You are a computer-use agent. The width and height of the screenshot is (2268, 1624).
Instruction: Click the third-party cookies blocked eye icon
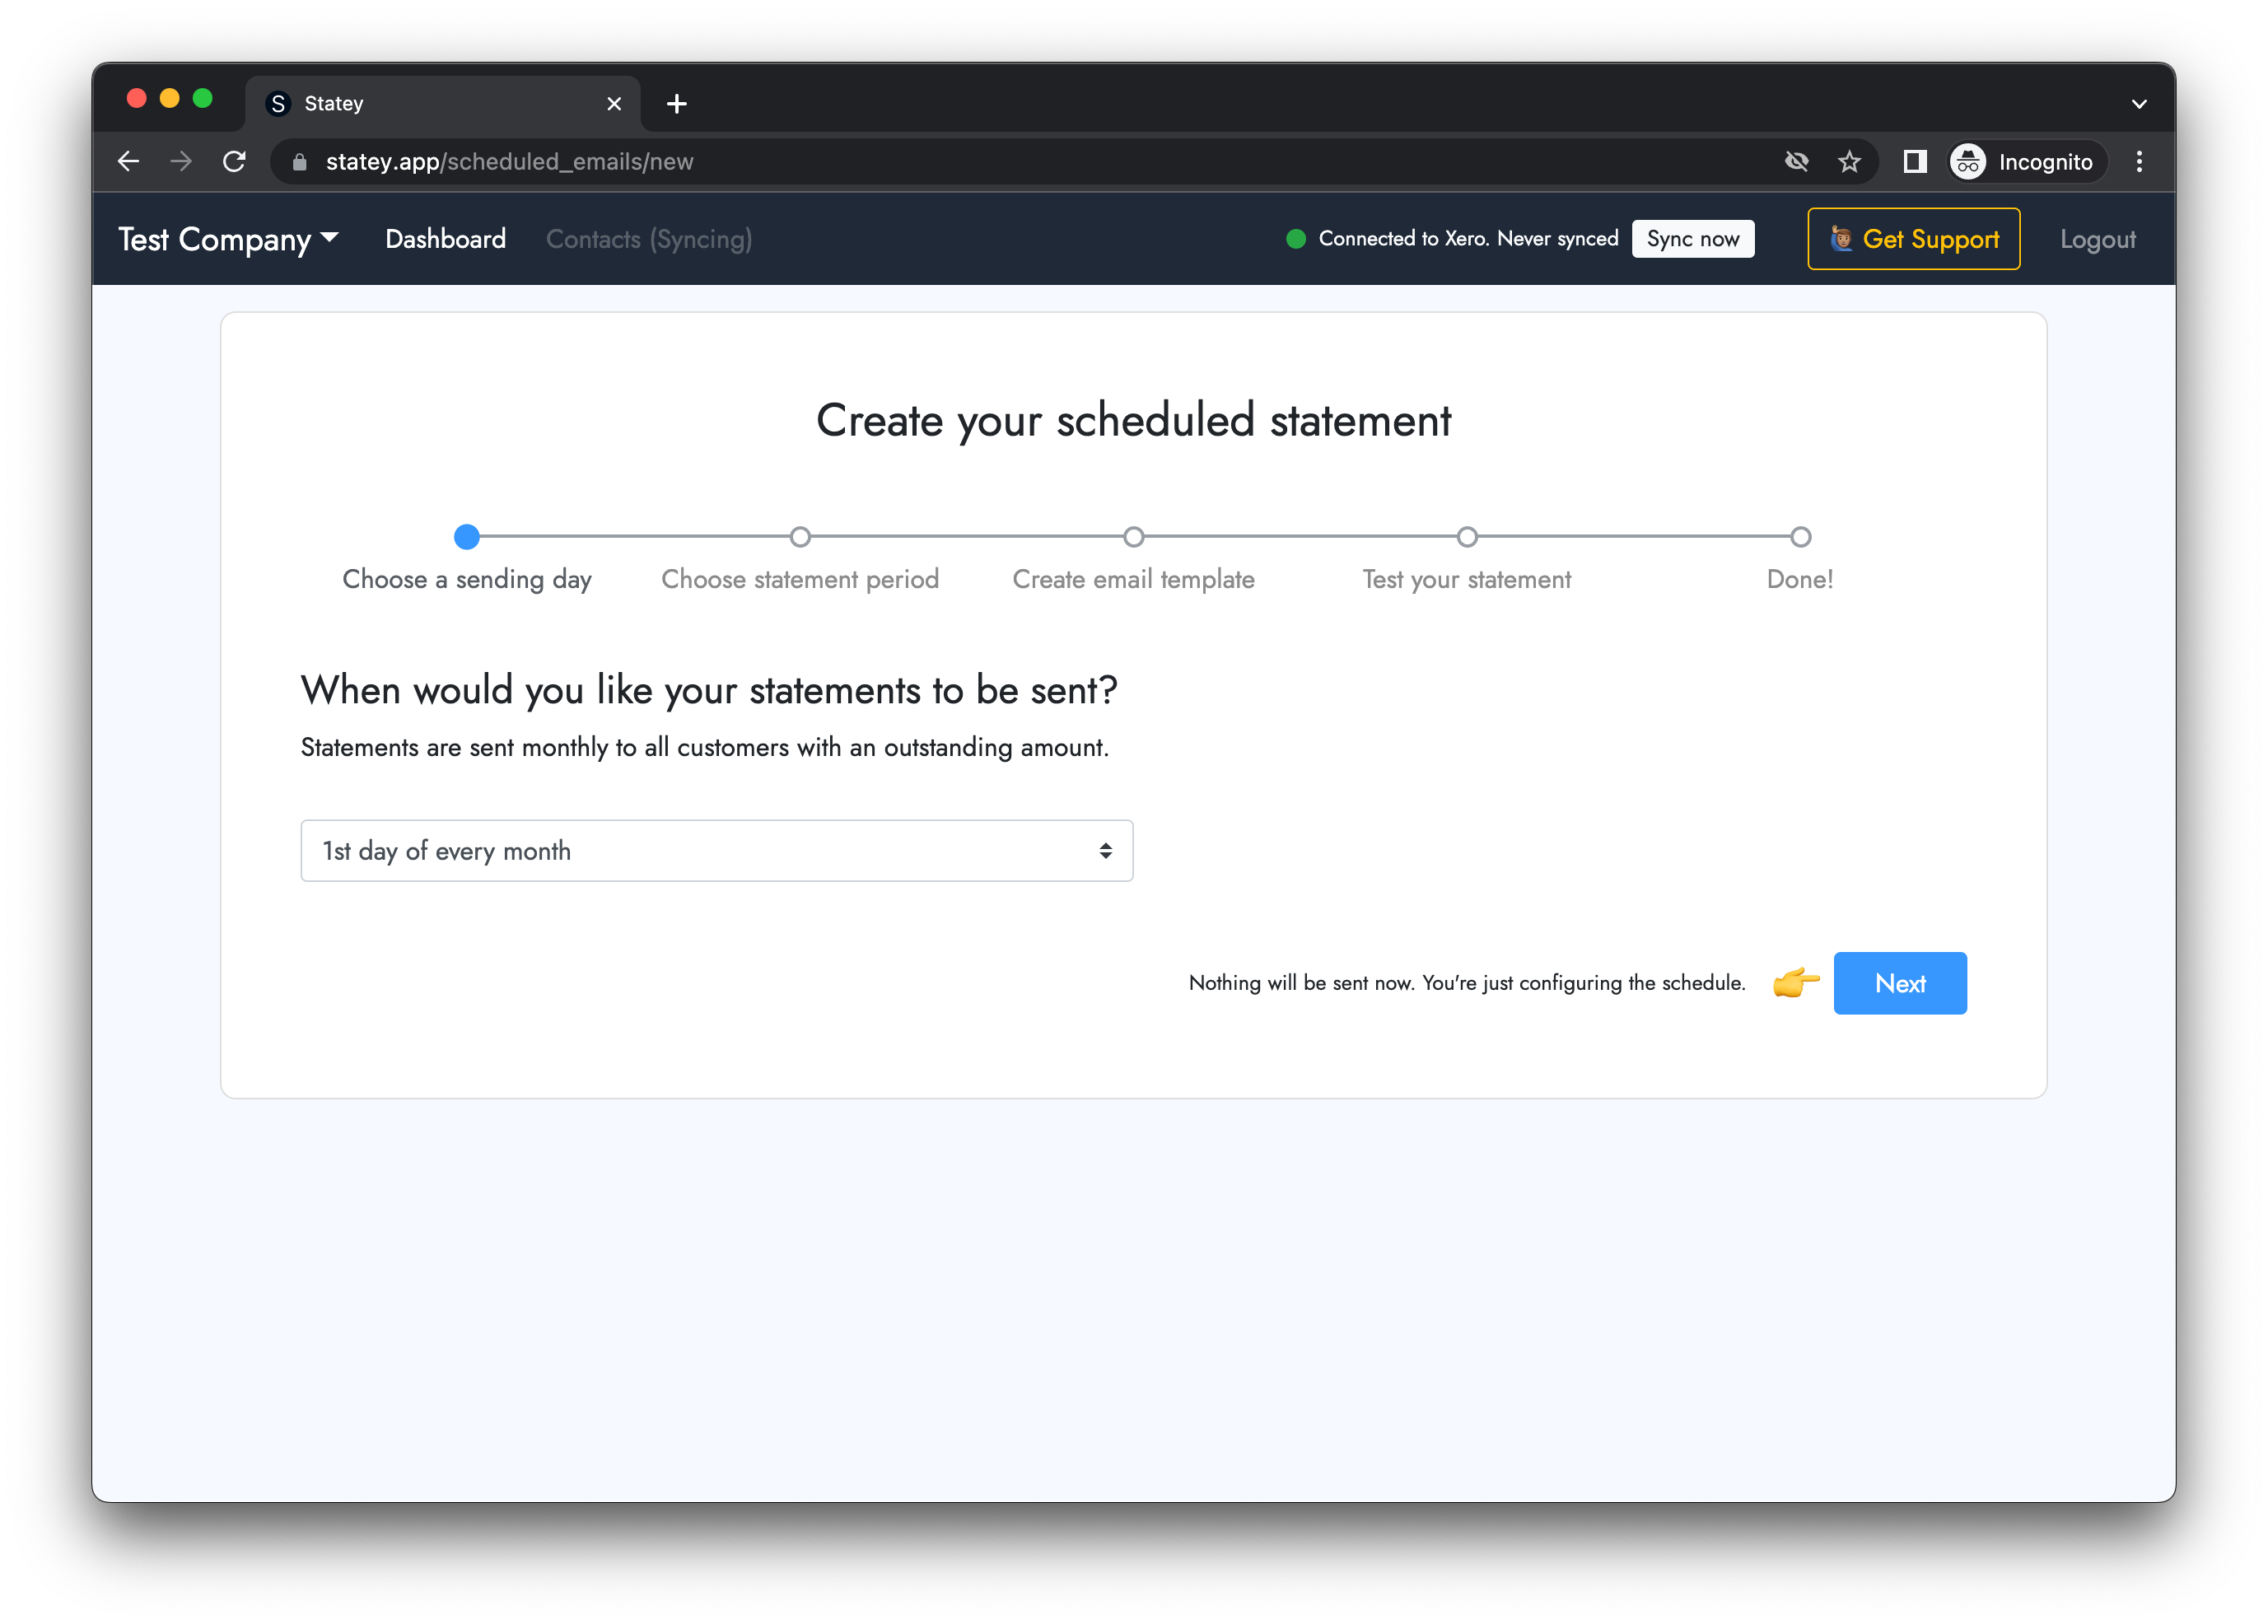click(1796, 161)
